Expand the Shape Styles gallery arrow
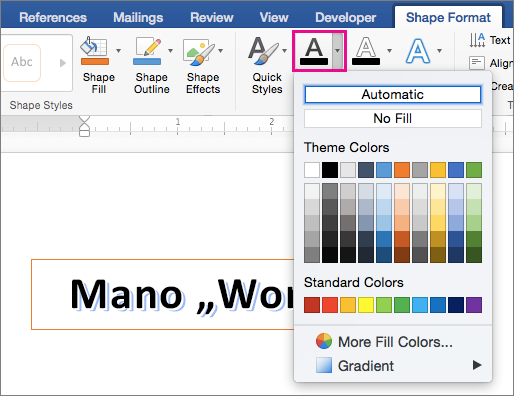The width and height of the screenshot is (514, 396). pyautogui.click(x=62, y=63)
